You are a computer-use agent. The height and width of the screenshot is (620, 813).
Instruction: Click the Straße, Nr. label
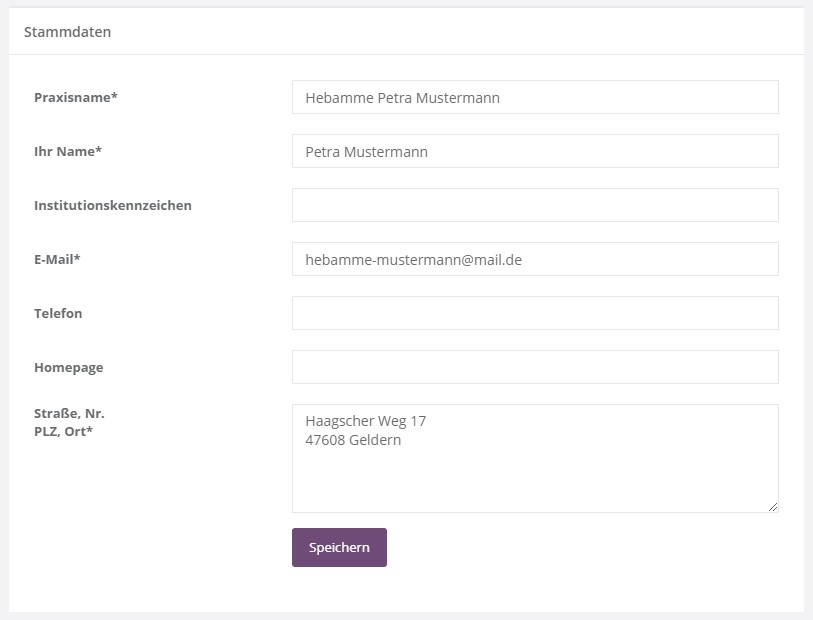point(69,413)
